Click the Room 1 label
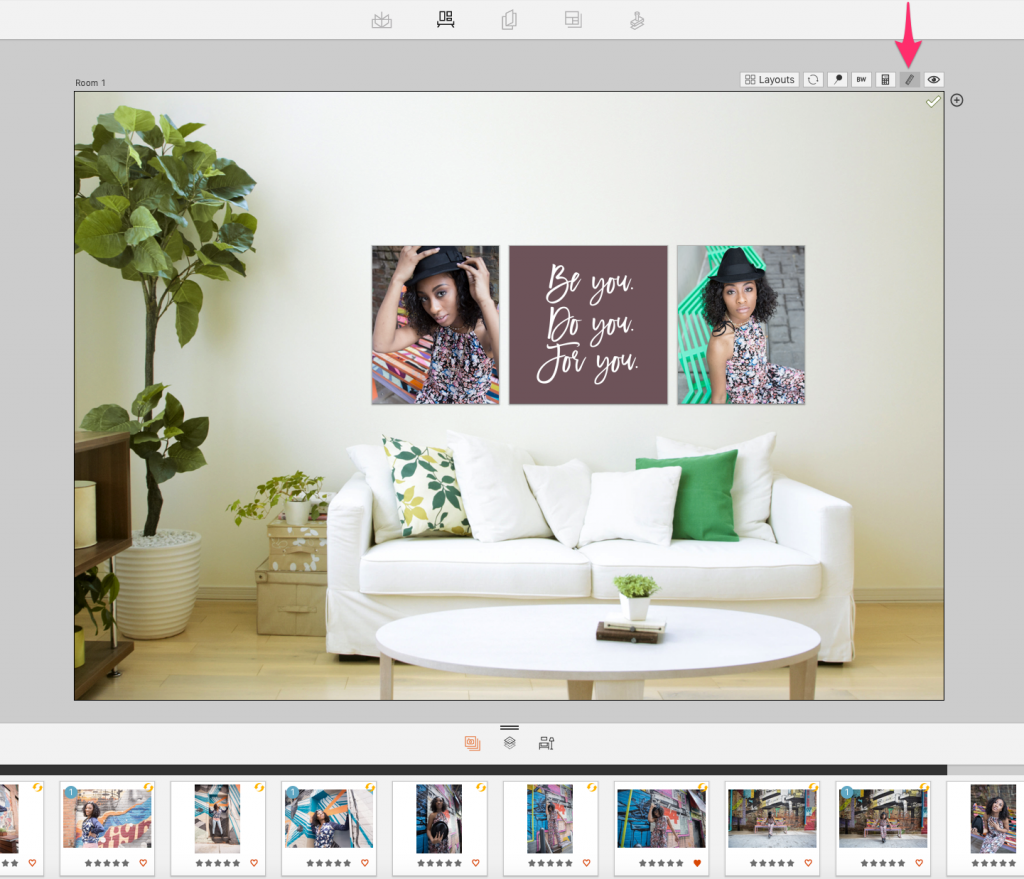This screenshot has height=879, width=1024. pos(90,83)
